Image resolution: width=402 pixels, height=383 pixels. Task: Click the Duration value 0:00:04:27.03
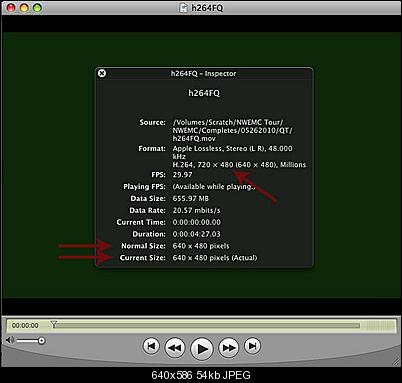[x=197, y=234]
